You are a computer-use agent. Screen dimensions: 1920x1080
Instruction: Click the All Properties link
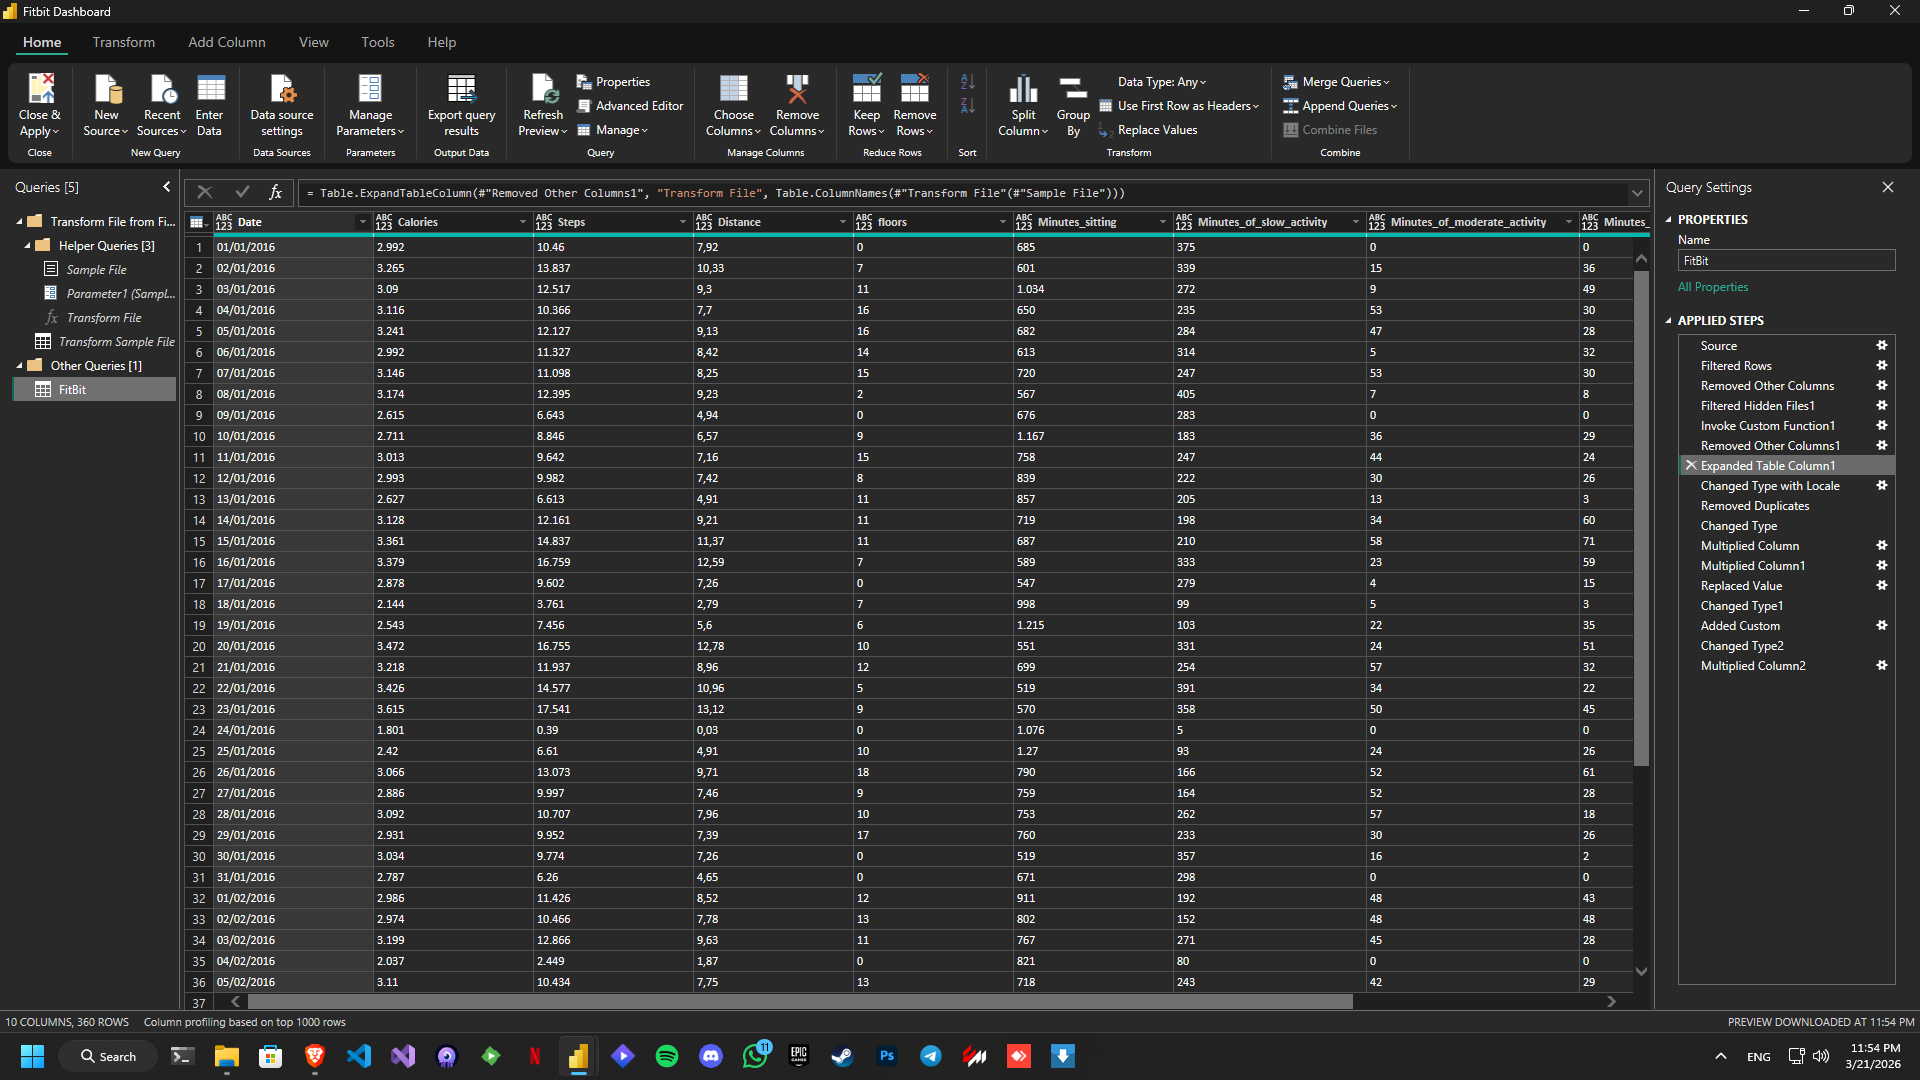1712,287
